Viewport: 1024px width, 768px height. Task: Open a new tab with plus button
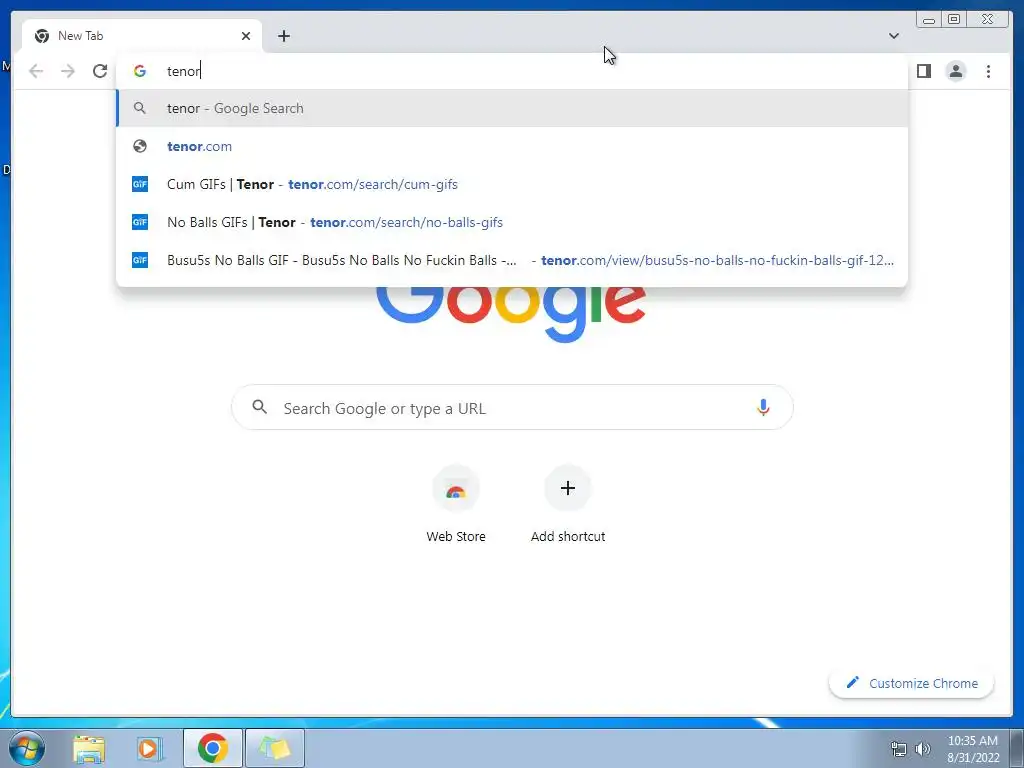pyautogui.click(x=283, y=36)
